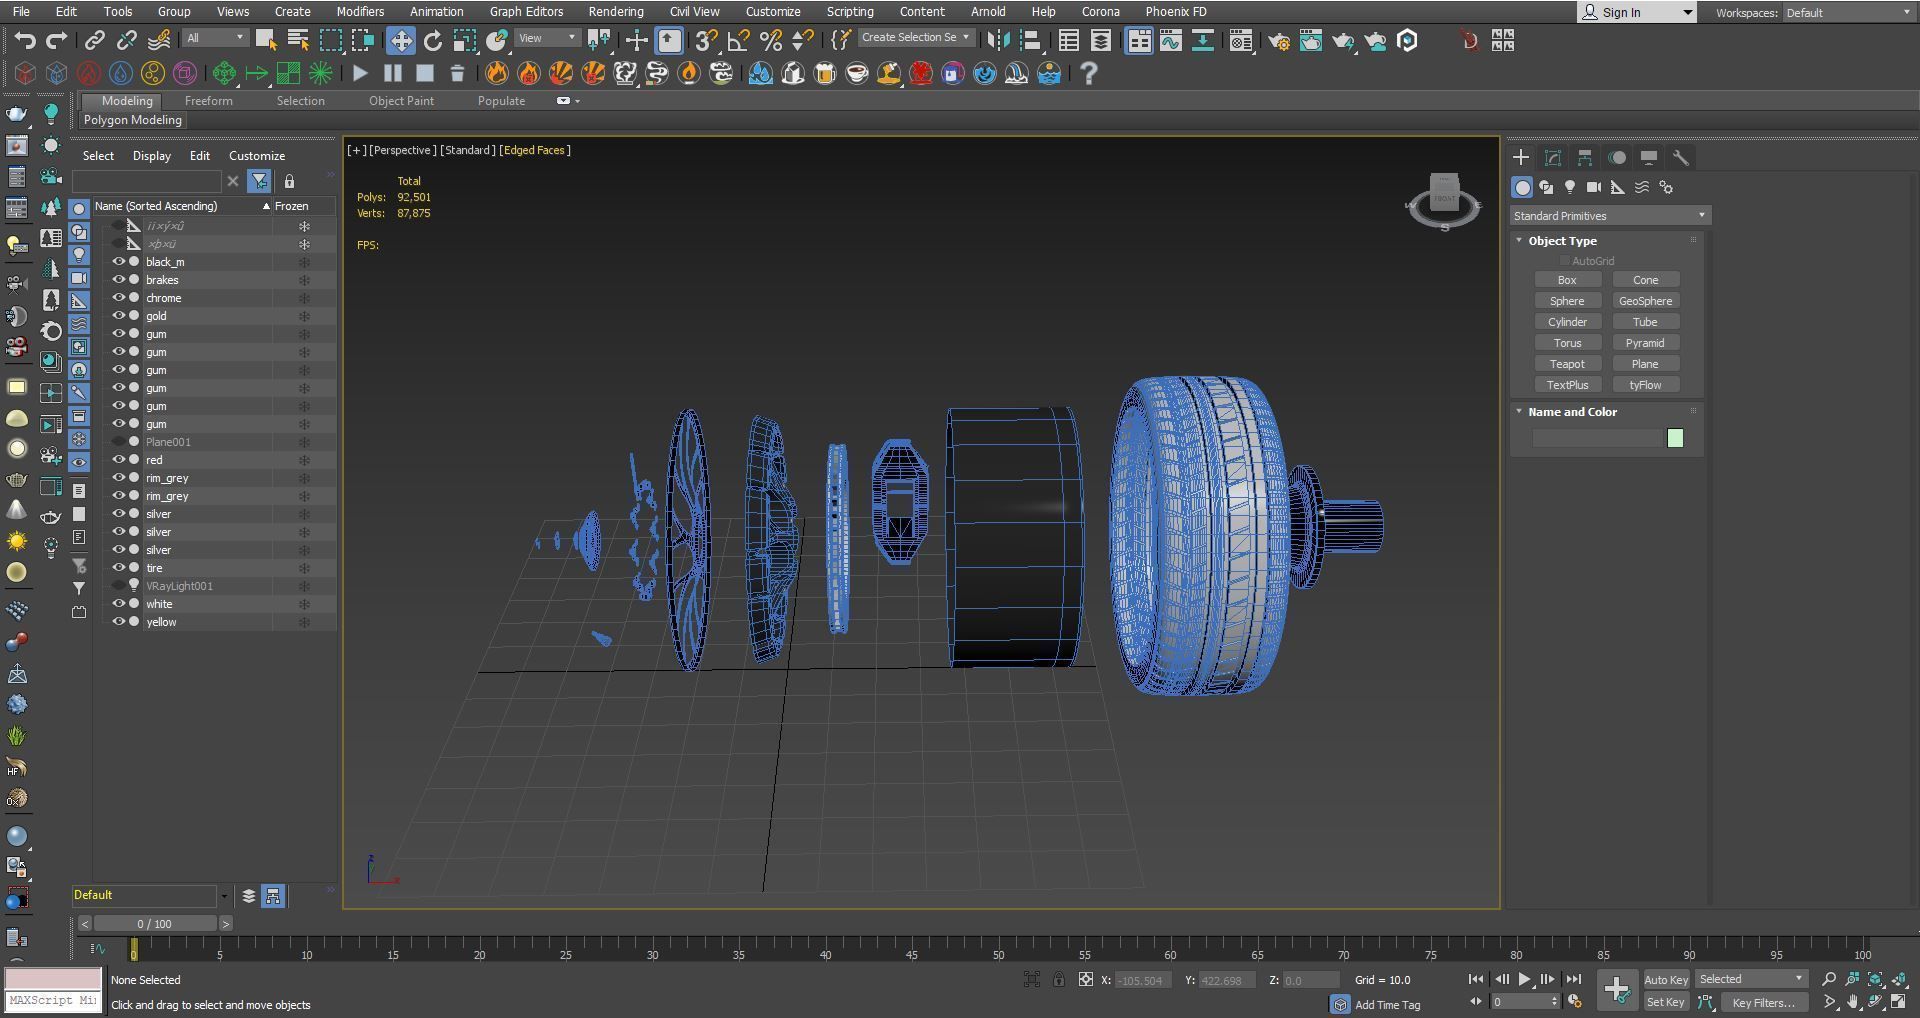Click the green object color swatch

(1675, 438)
